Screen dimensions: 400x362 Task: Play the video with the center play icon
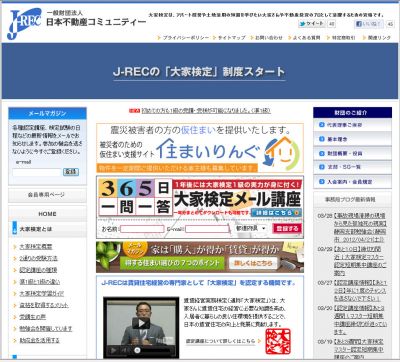click(x=141, y=323)
